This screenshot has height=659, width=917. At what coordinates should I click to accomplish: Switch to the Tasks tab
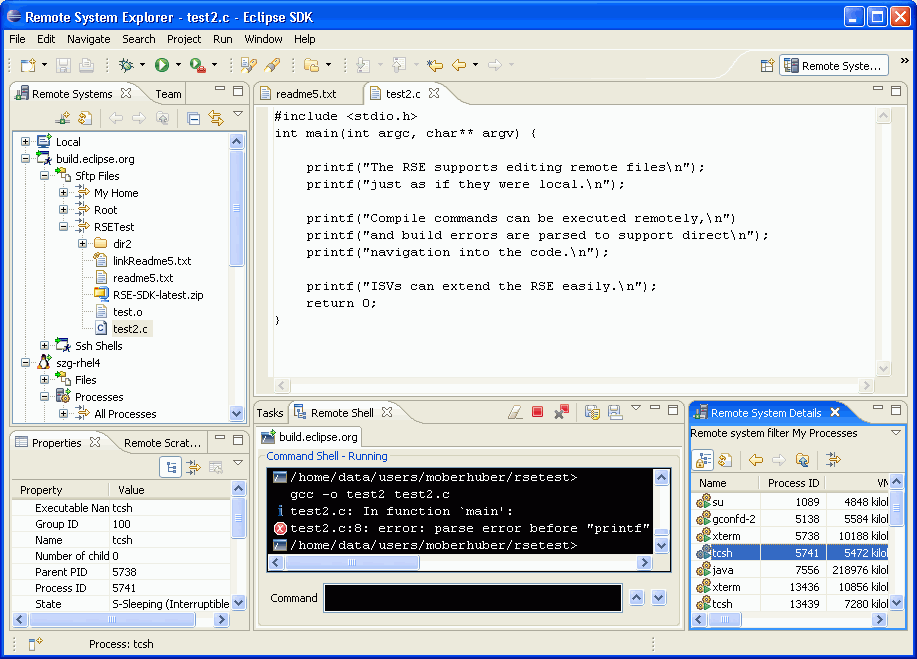pos(270,413)
